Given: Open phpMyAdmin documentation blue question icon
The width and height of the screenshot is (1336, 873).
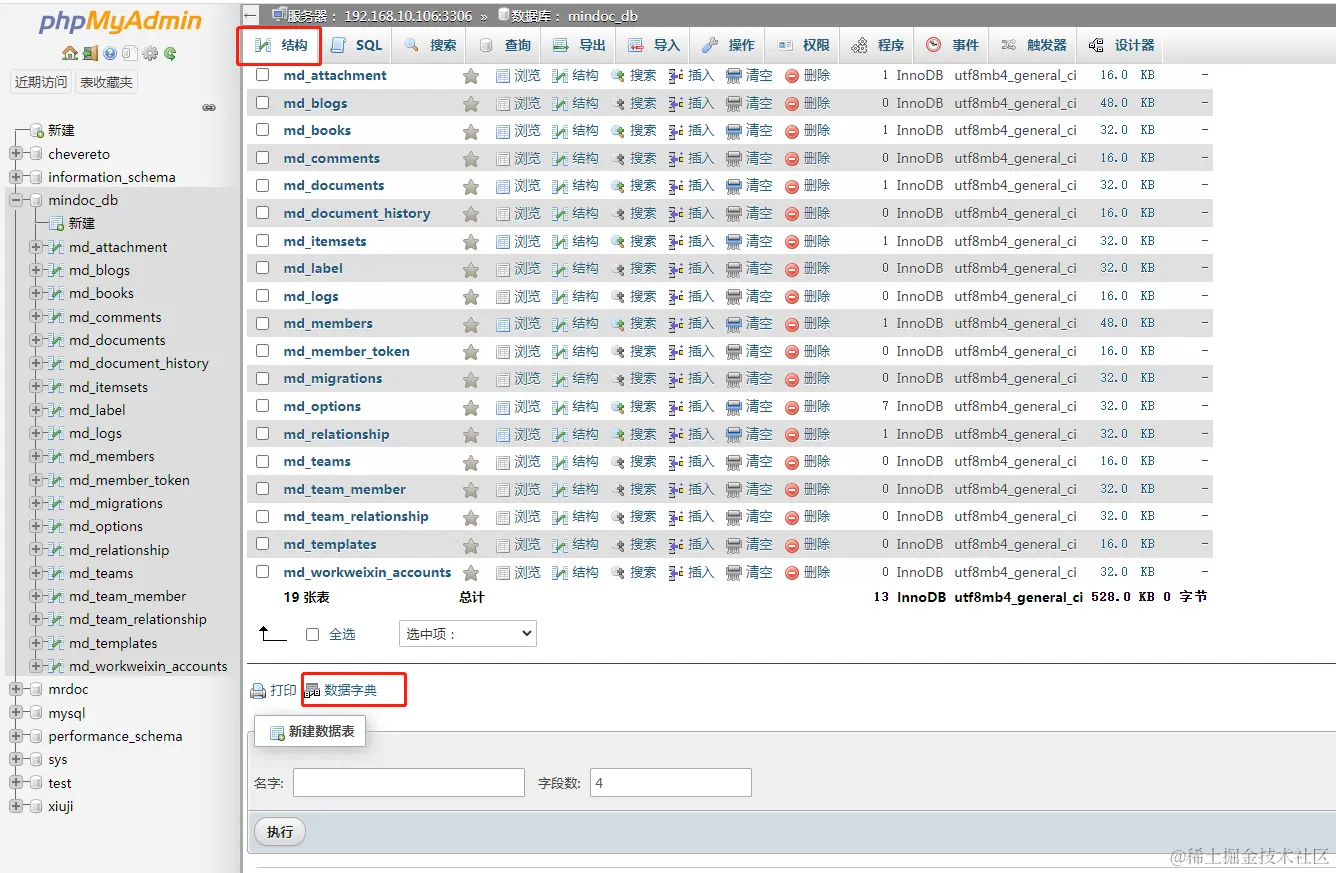Looking at the screenshot, I should pyautogui.click(x=110, y=53).
